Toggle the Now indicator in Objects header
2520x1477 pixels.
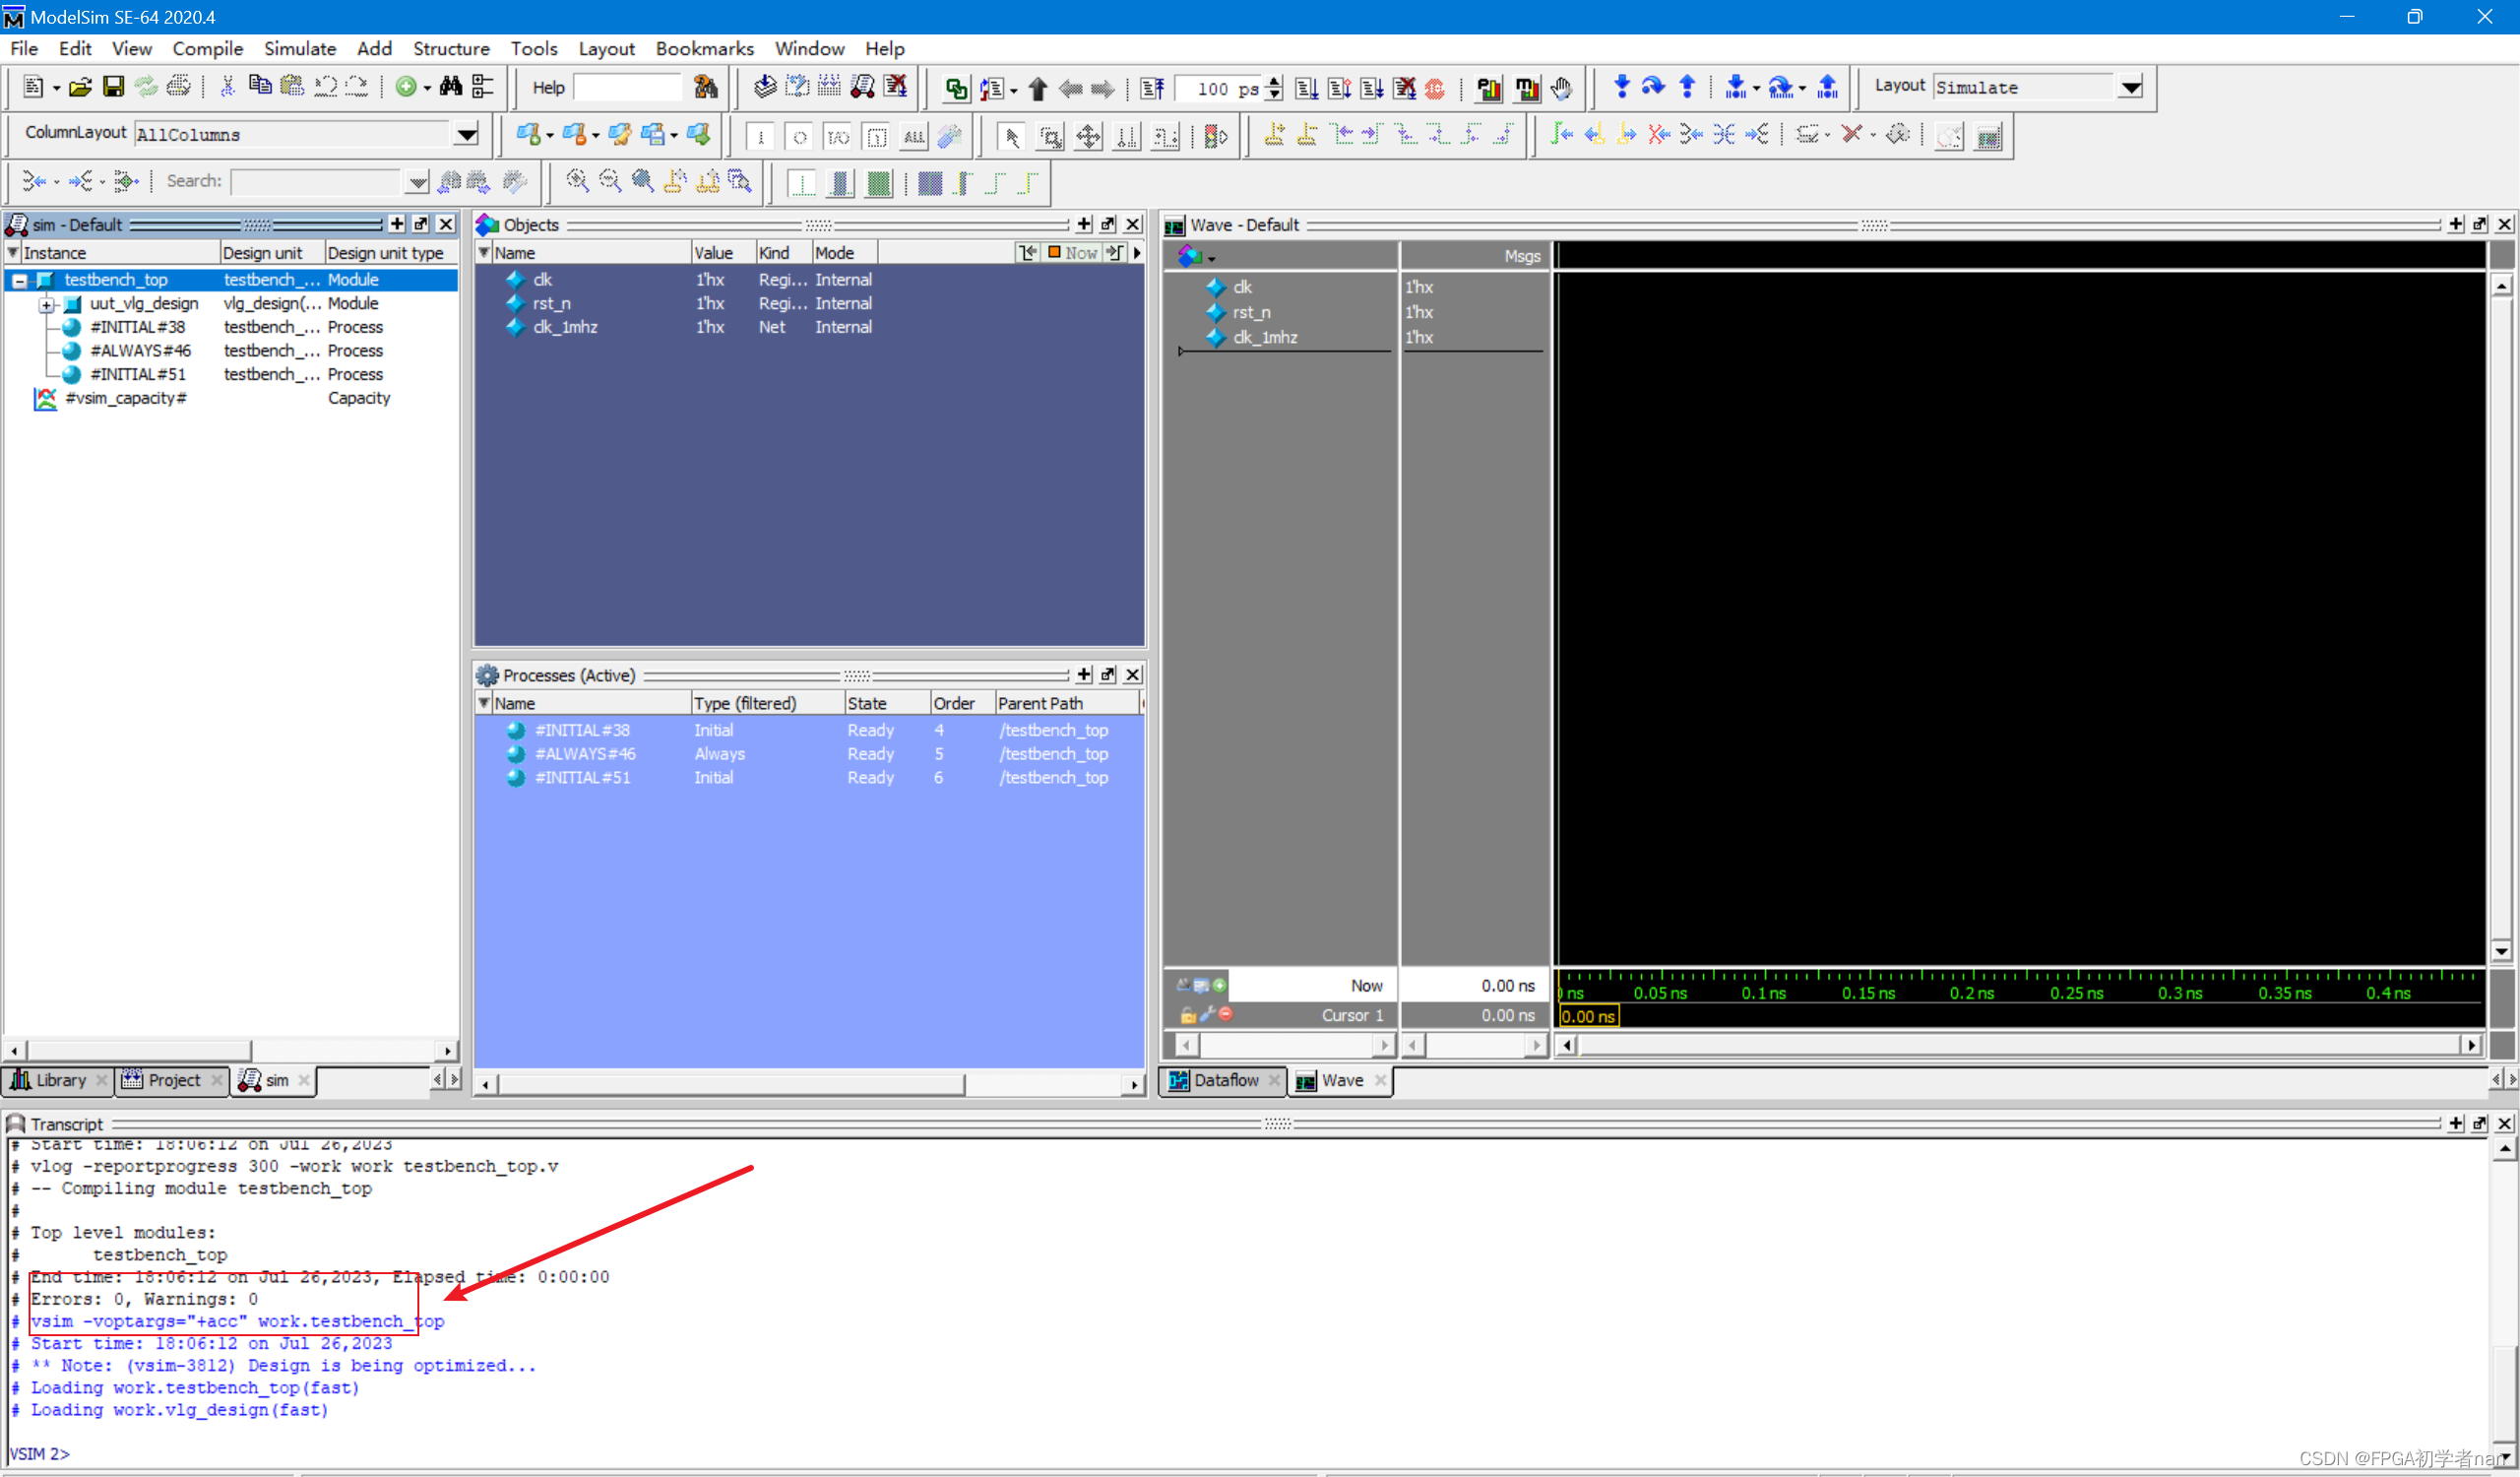[x=1072, y=253]
